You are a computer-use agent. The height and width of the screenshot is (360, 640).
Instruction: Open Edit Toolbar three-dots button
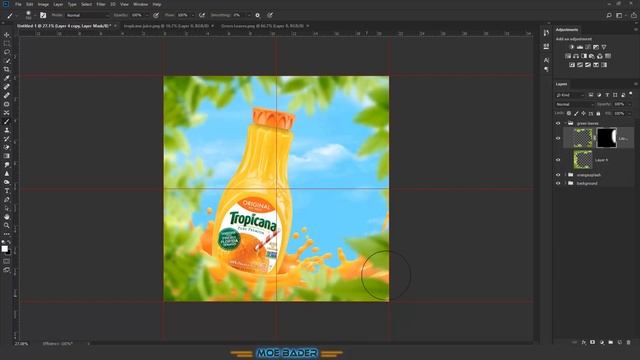(x=7, y=234)
